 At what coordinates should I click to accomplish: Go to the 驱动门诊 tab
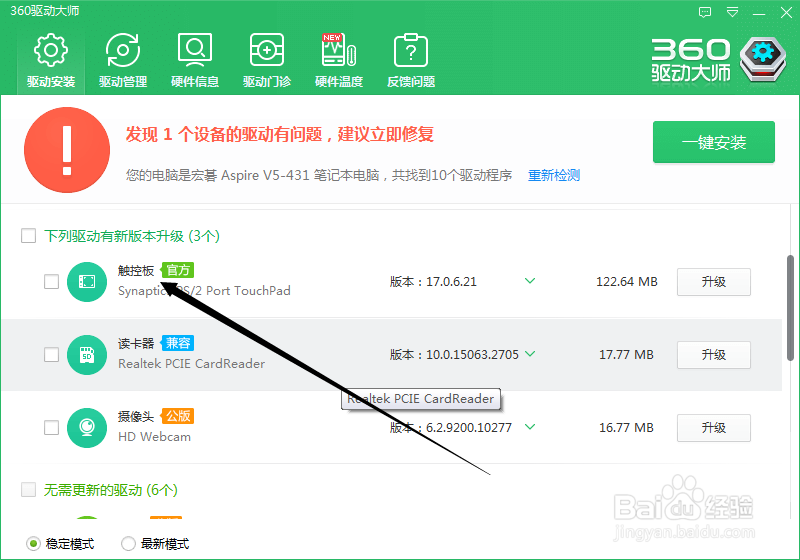[x=267, y=61]
